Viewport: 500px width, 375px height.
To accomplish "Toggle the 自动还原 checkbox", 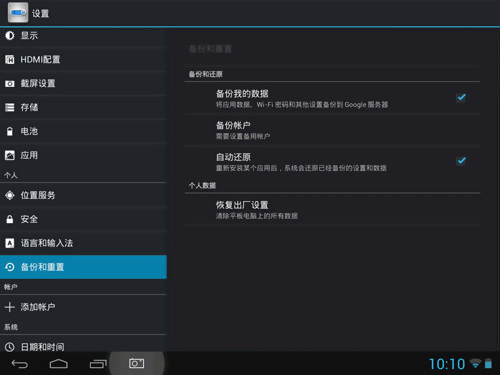I will click(461, 161).
